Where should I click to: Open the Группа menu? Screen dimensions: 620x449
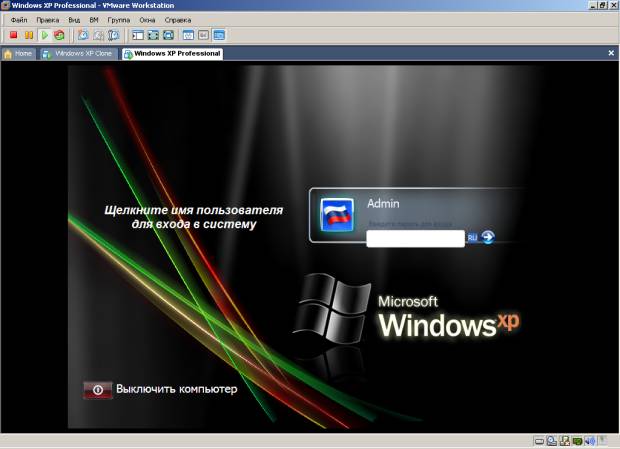[x=119, y=20]
